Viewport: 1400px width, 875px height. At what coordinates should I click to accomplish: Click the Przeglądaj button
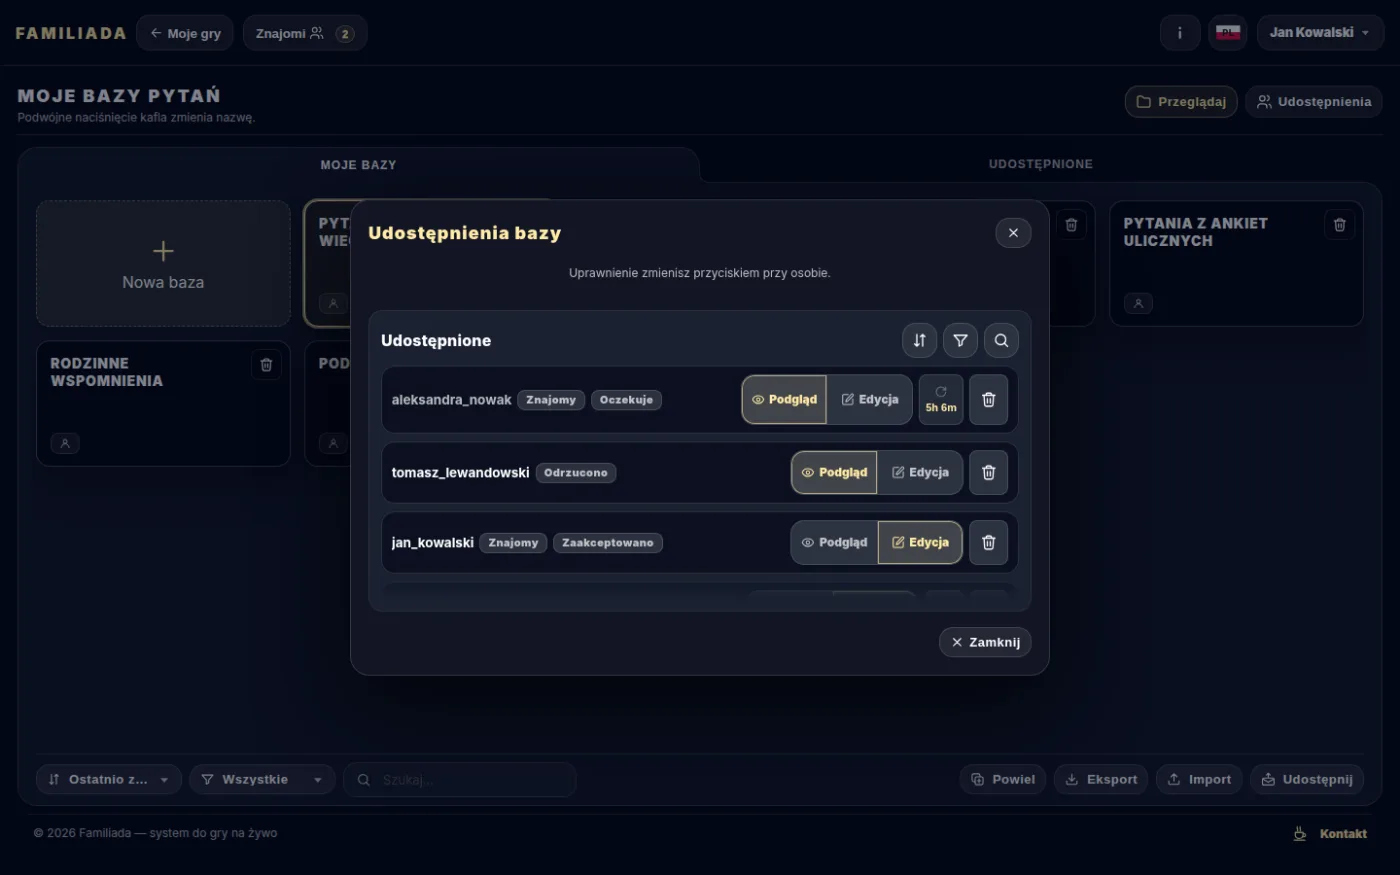(1181, 102)
